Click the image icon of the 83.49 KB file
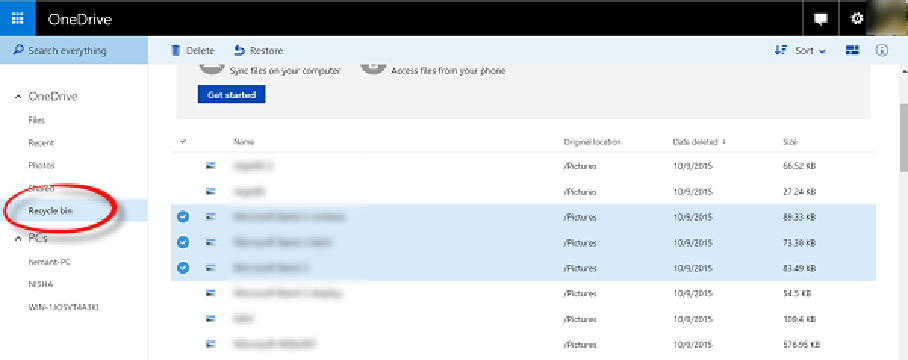Image resolution: width=908 pixels, height=360 pixels. (211, 267)
